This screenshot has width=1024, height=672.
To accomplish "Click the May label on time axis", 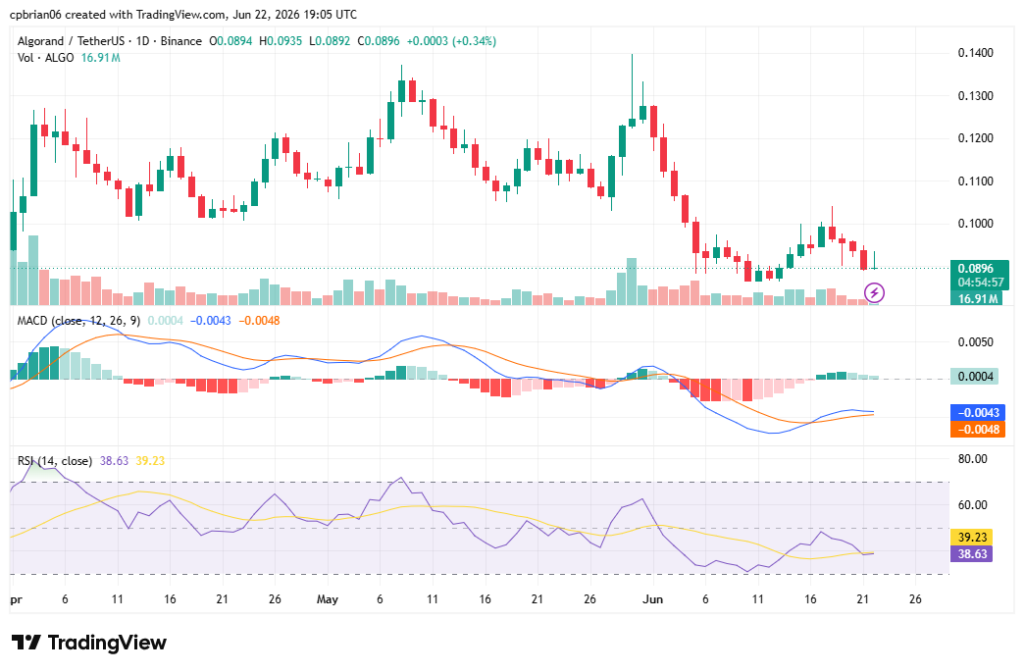I will pos(327,600).
